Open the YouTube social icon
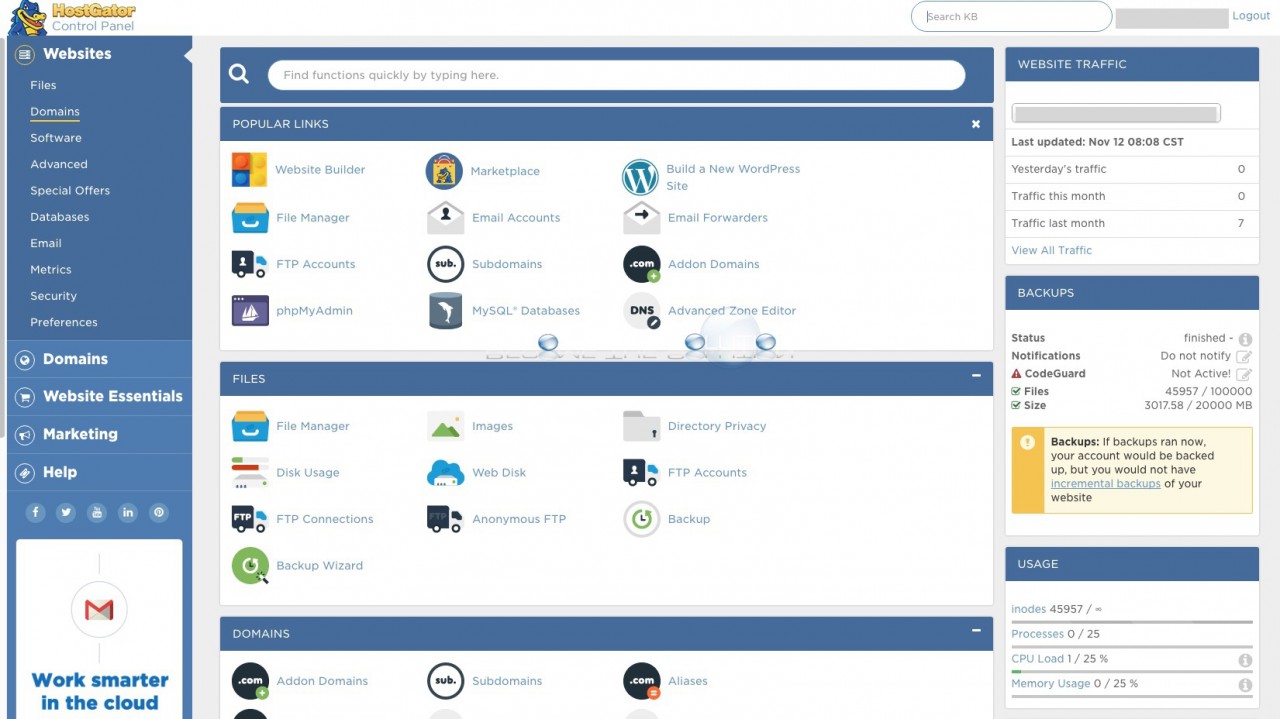This screenshot has width=1280, height=719. [97, 512]
